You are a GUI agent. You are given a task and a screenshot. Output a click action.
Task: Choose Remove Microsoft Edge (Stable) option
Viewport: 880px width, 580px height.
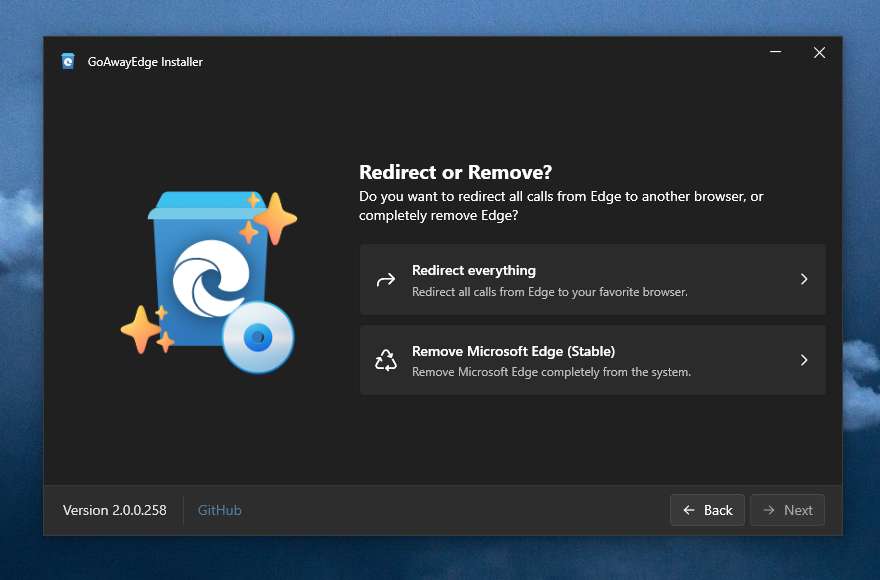[593, 360]
